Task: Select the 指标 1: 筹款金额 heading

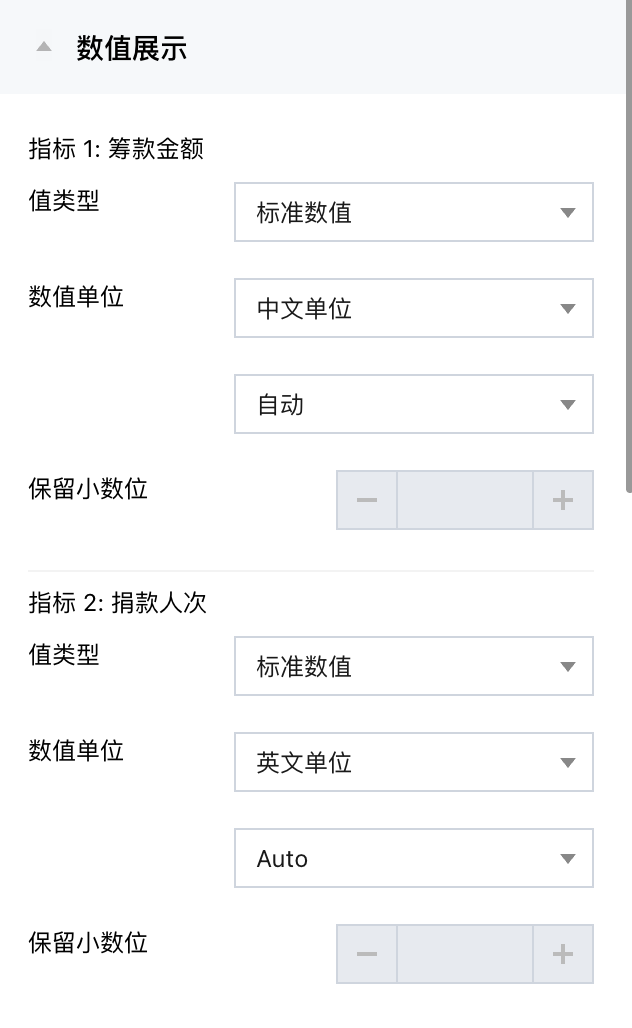Action: (116, 147)
